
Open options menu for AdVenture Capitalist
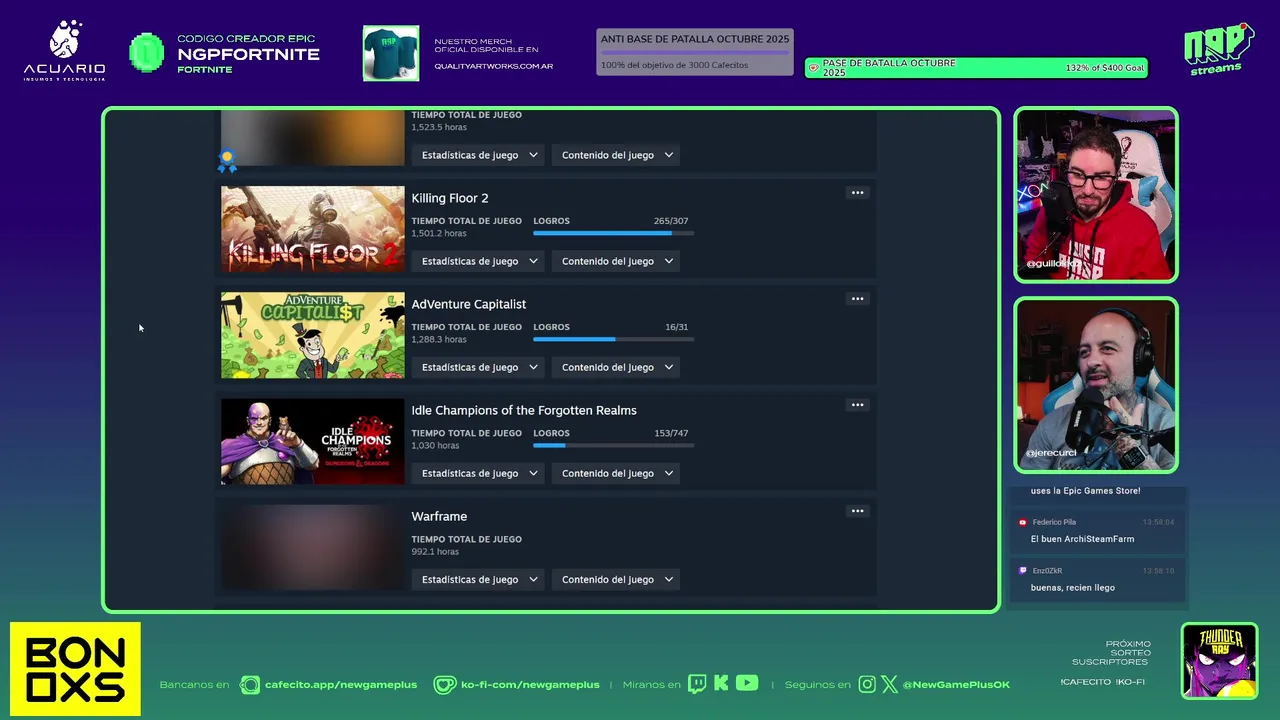pyautogui.click(x=857, y=299)
